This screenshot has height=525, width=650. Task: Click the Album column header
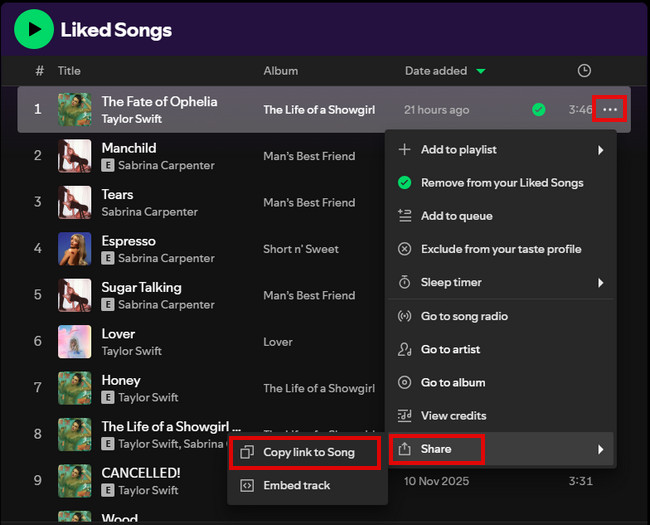click(281, 71)
